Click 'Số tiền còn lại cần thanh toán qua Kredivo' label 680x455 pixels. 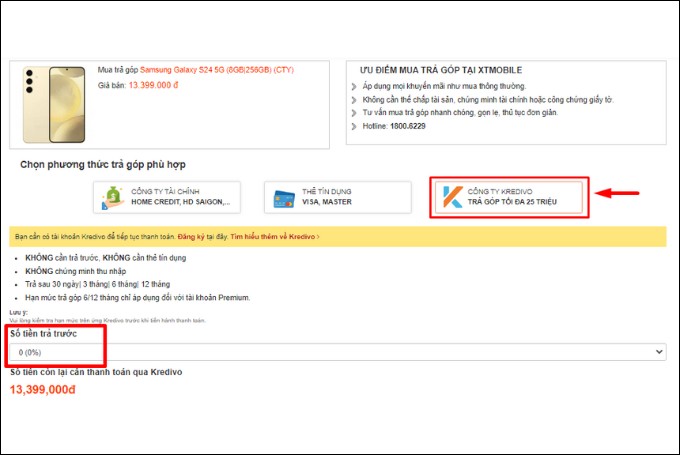click(96, 372)
